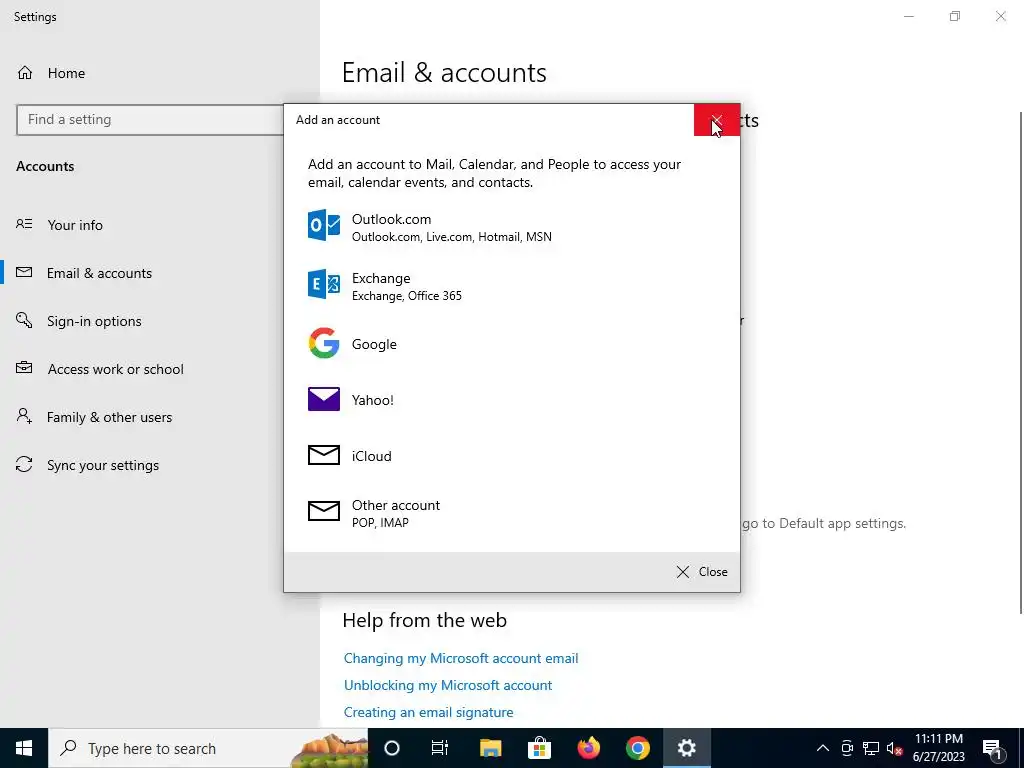The image size is (1024, 768).
Task: Open Creating an email signature link
Action: click(428, 712)
